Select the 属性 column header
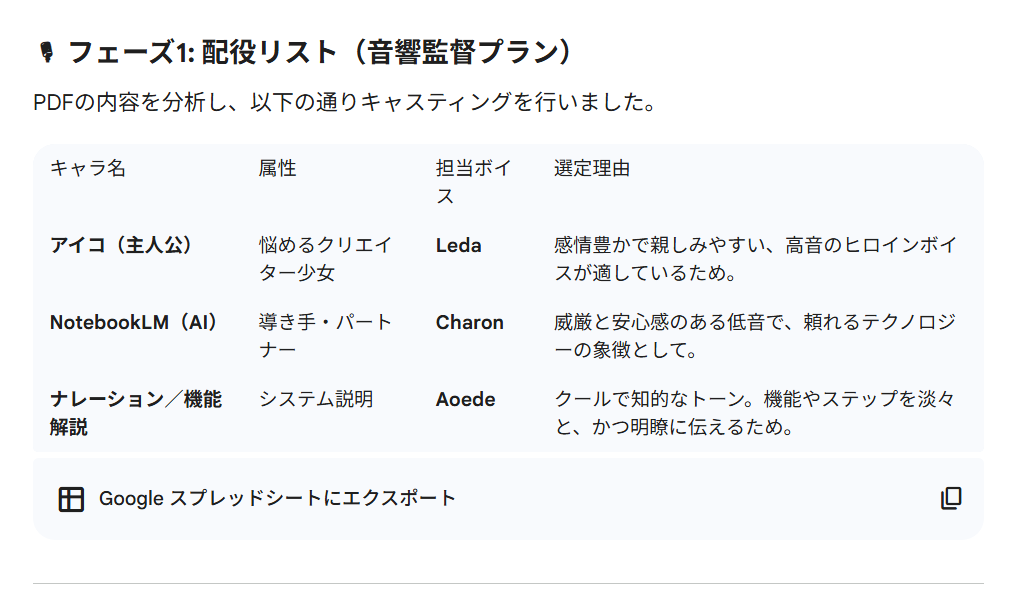This screenshot has height=590, width=1024. coord(278,168)
